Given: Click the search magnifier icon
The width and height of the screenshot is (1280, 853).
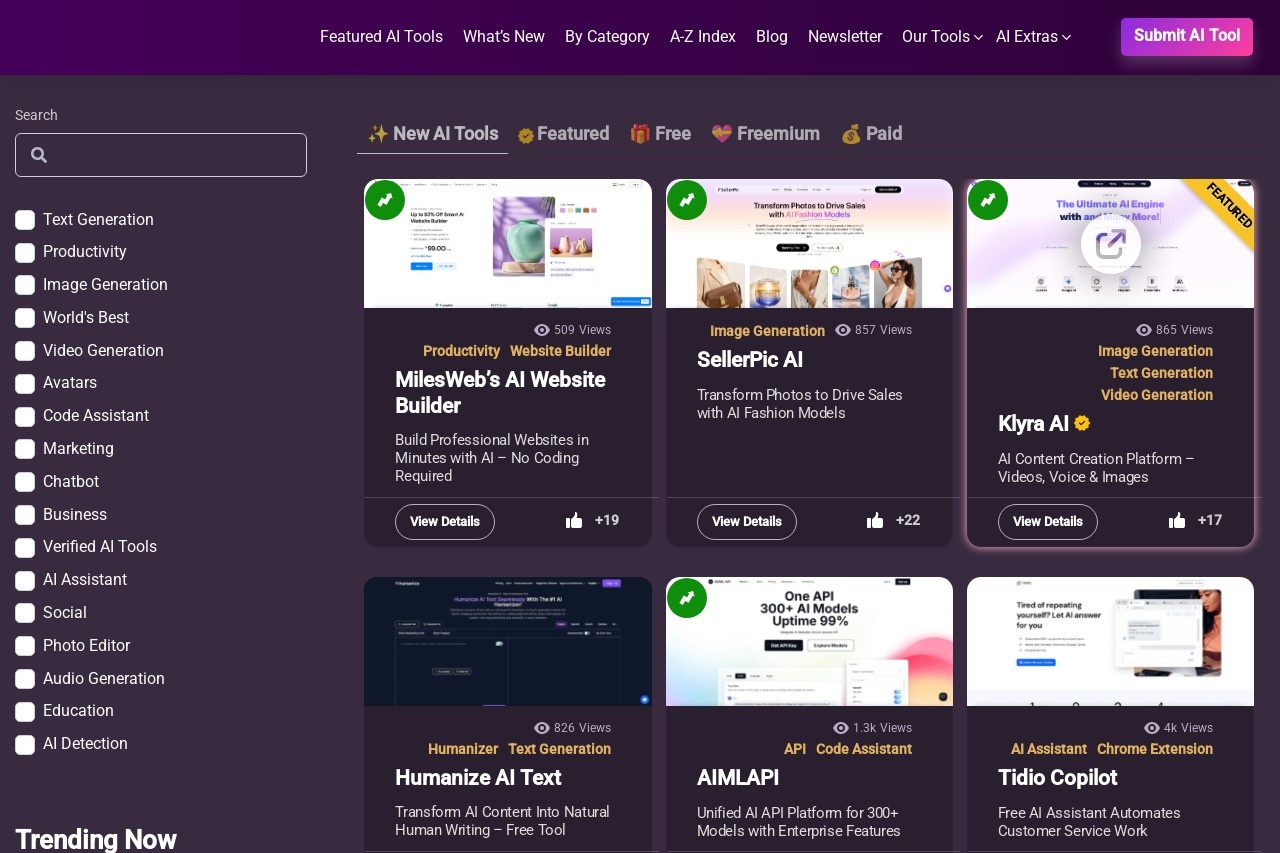Looking at the screenshot, I should [x=39, y=155].
